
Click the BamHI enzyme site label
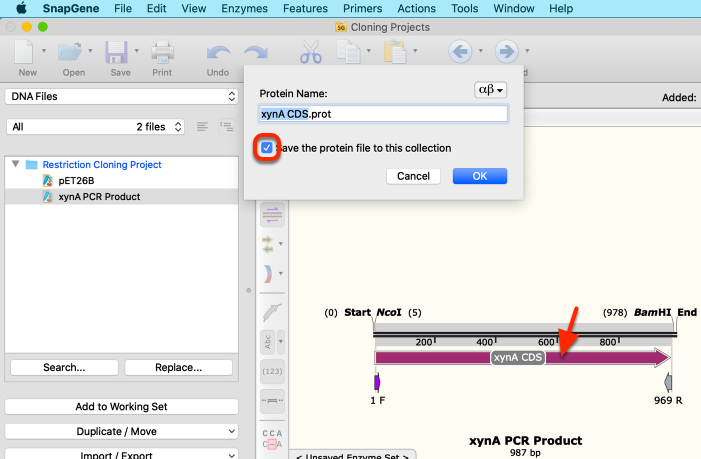tap(652, 312)
